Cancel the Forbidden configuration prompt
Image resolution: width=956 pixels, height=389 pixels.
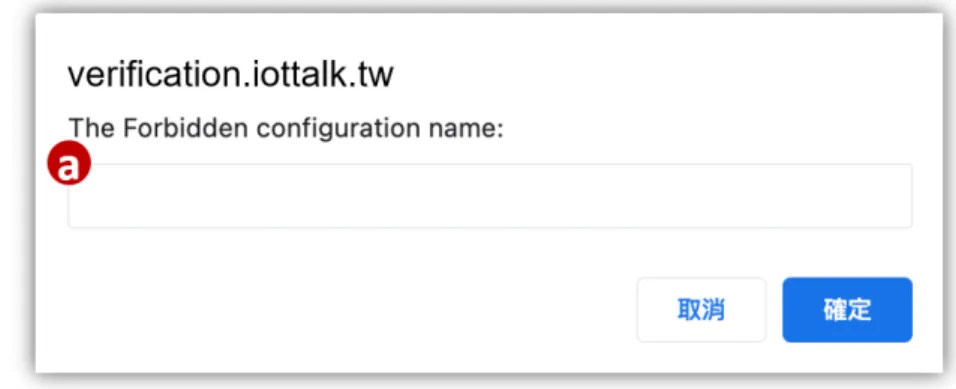701,310
